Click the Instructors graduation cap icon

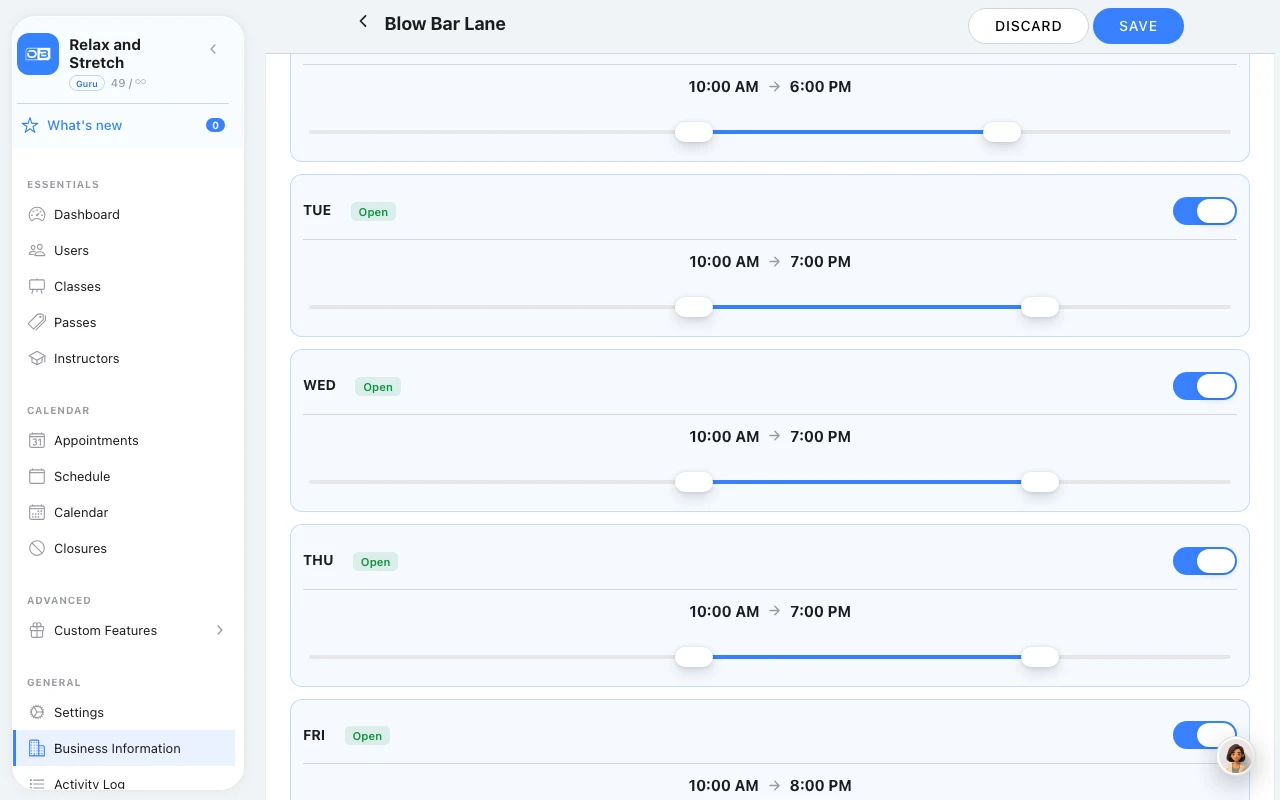(x=37, y=358)
